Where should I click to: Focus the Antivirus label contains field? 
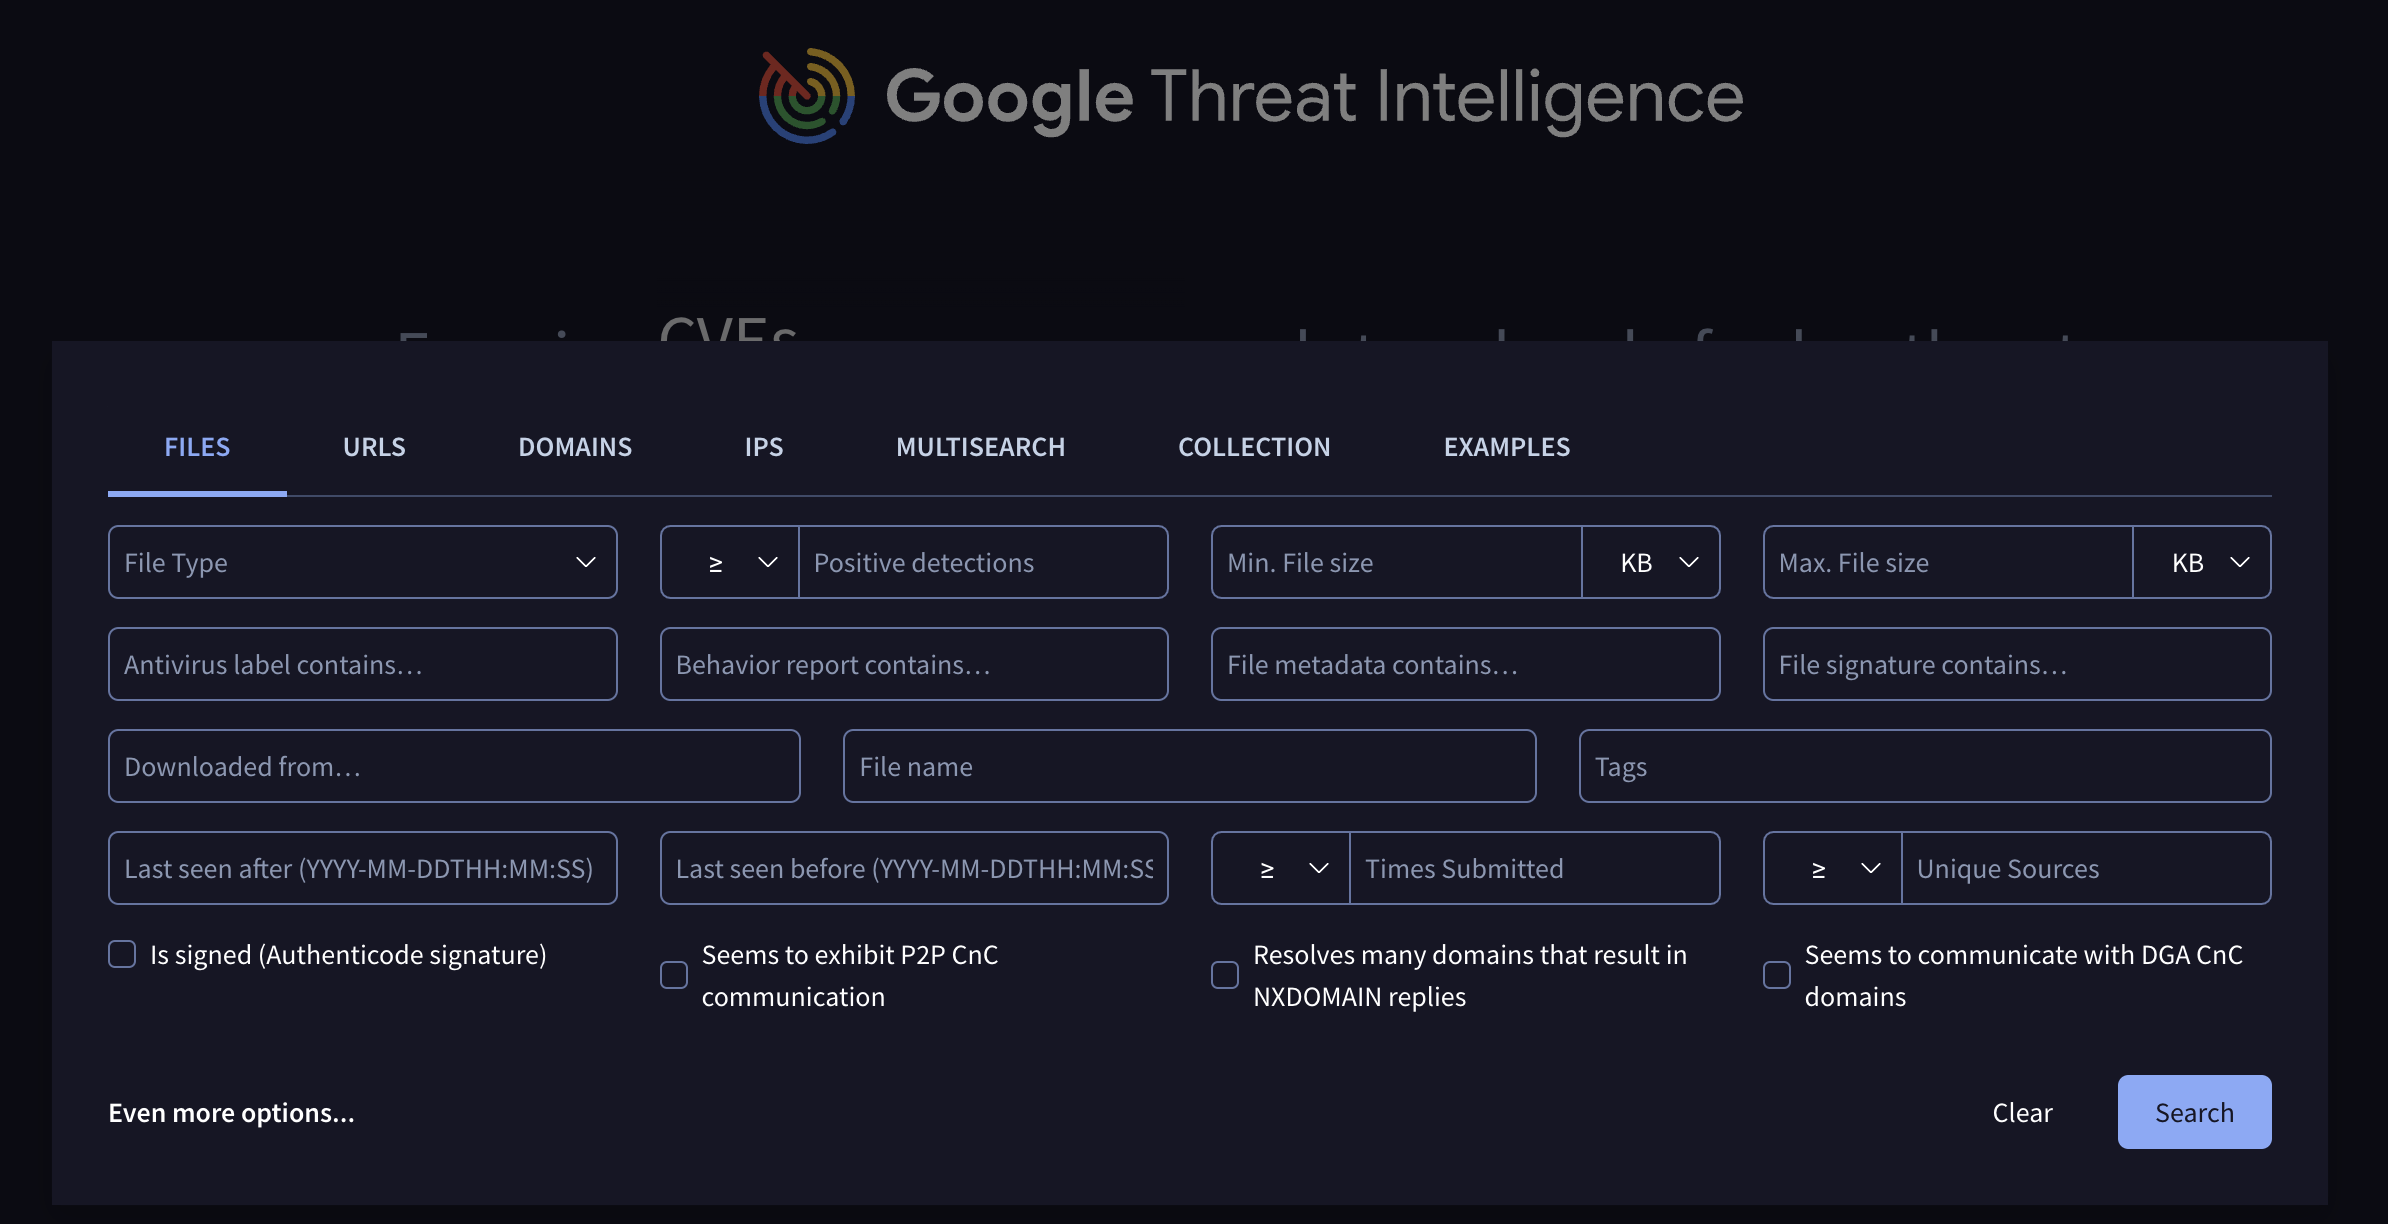363,664
